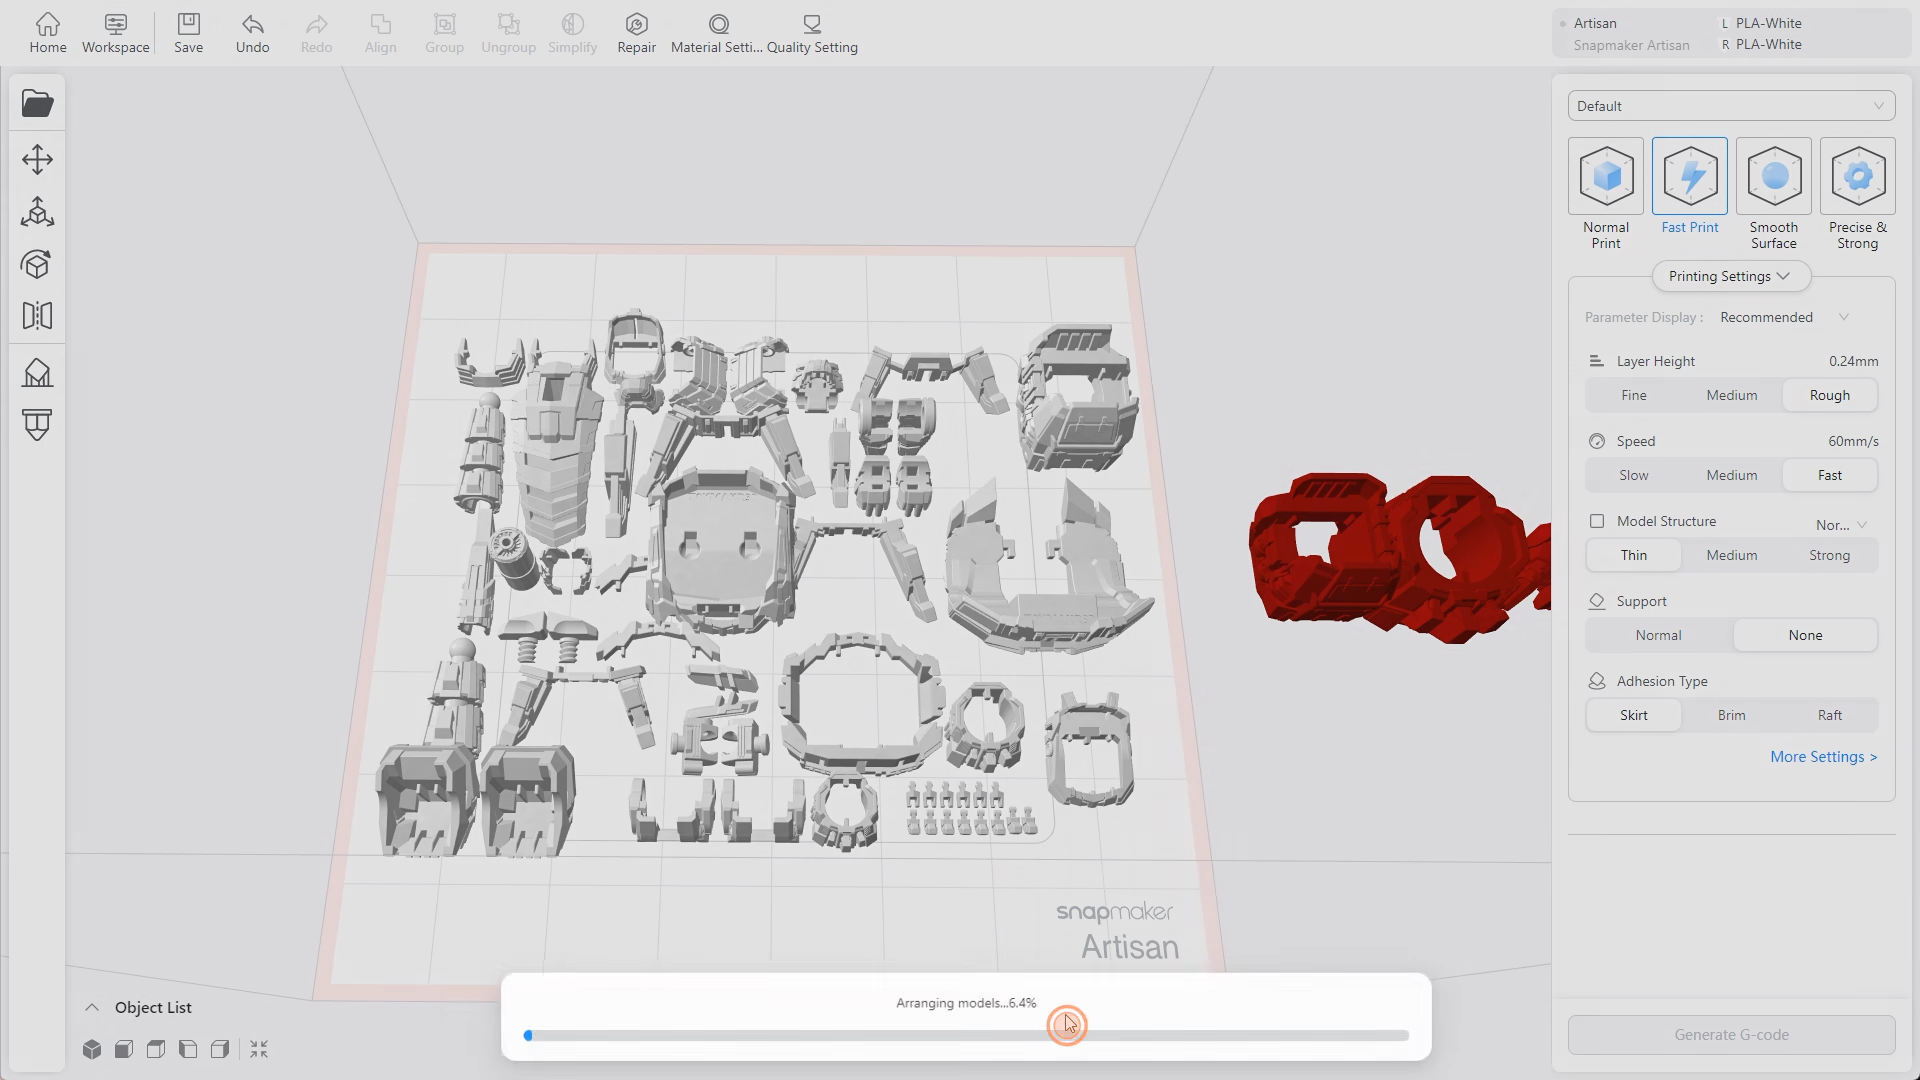Click the Open File icon in the sidebar
This screenshot has height=1080, width=1920.
click(37, 103)
